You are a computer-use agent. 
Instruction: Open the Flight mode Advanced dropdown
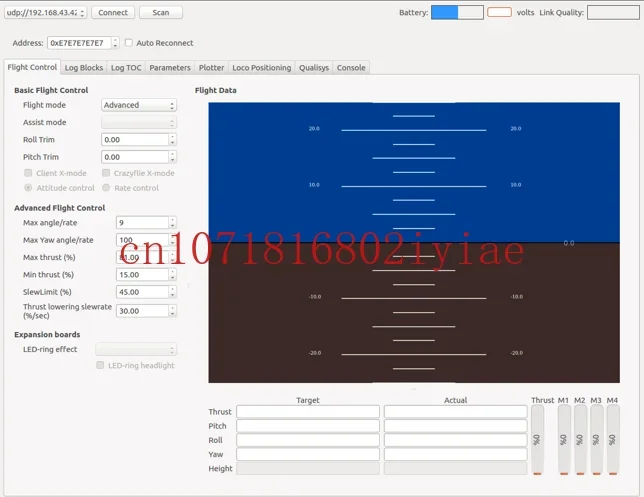tap(139, 105)
